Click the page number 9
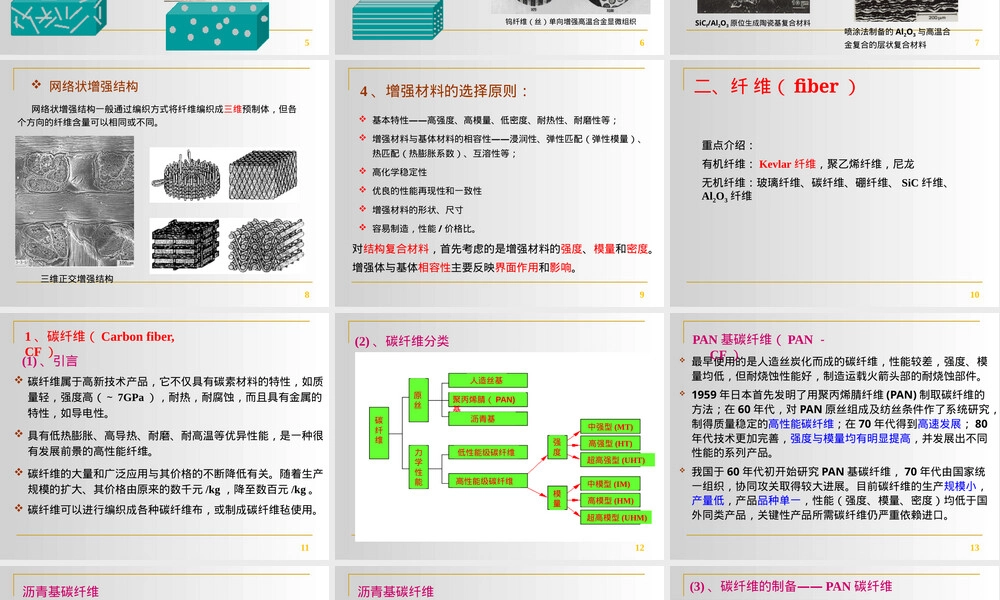The width and height of the screenshot is (1000, 600). [642, 295]
